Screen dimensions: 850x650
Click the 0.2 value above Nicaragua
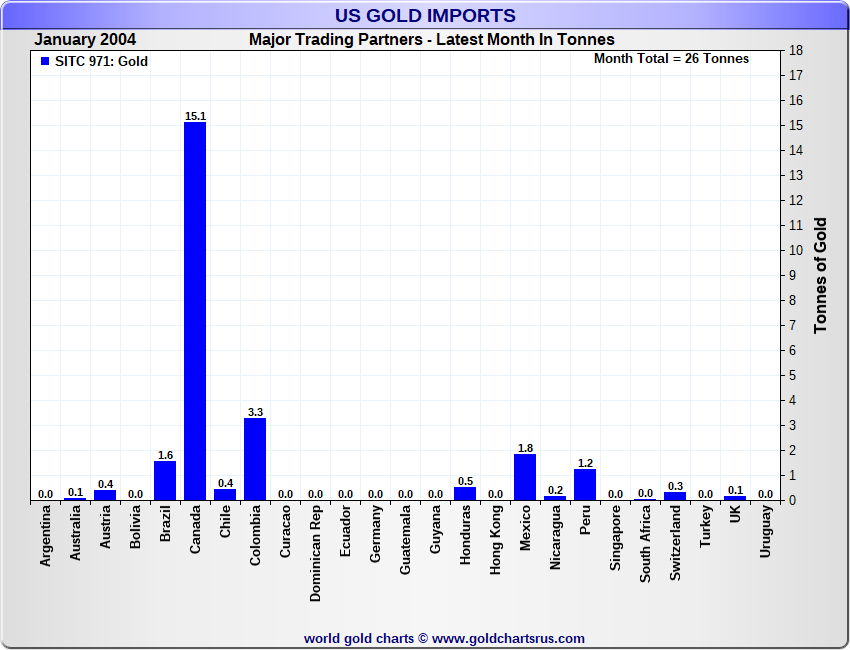tap(555, 490)
